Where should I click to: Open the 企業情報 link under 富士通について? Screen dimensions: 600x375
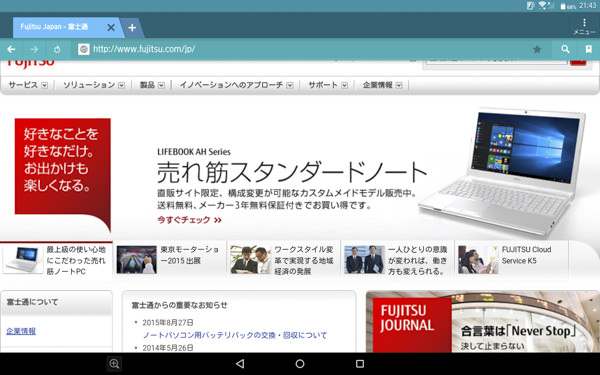click(x=21, y=331)
